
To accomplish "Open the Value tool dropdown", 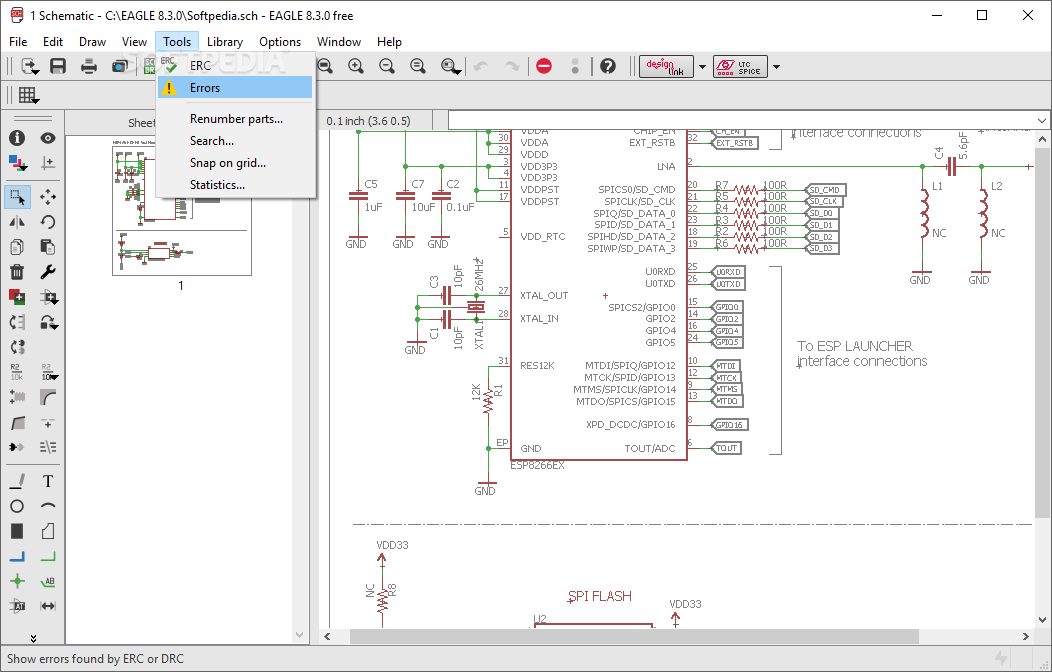I will point(49,372).
